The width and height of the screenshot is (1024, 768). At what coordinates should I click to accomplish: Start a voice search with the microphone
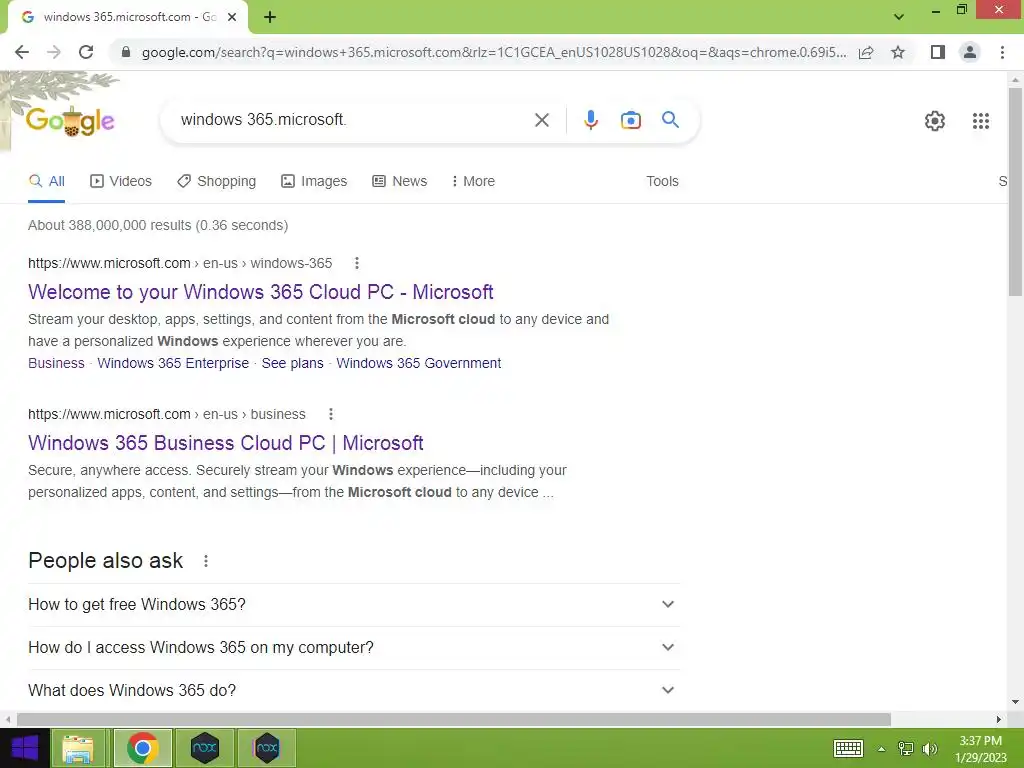pyautogui.click(x=590, y=120)
